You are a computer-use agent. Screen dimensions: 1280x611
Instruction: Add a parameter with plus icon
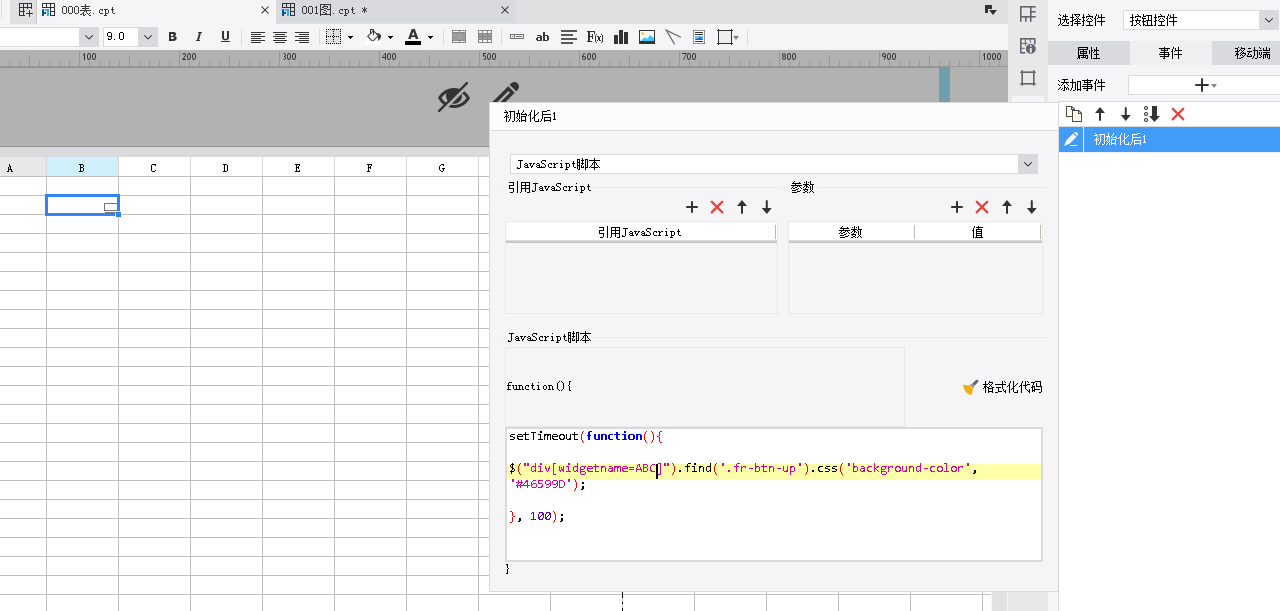[x=957, y=207]
